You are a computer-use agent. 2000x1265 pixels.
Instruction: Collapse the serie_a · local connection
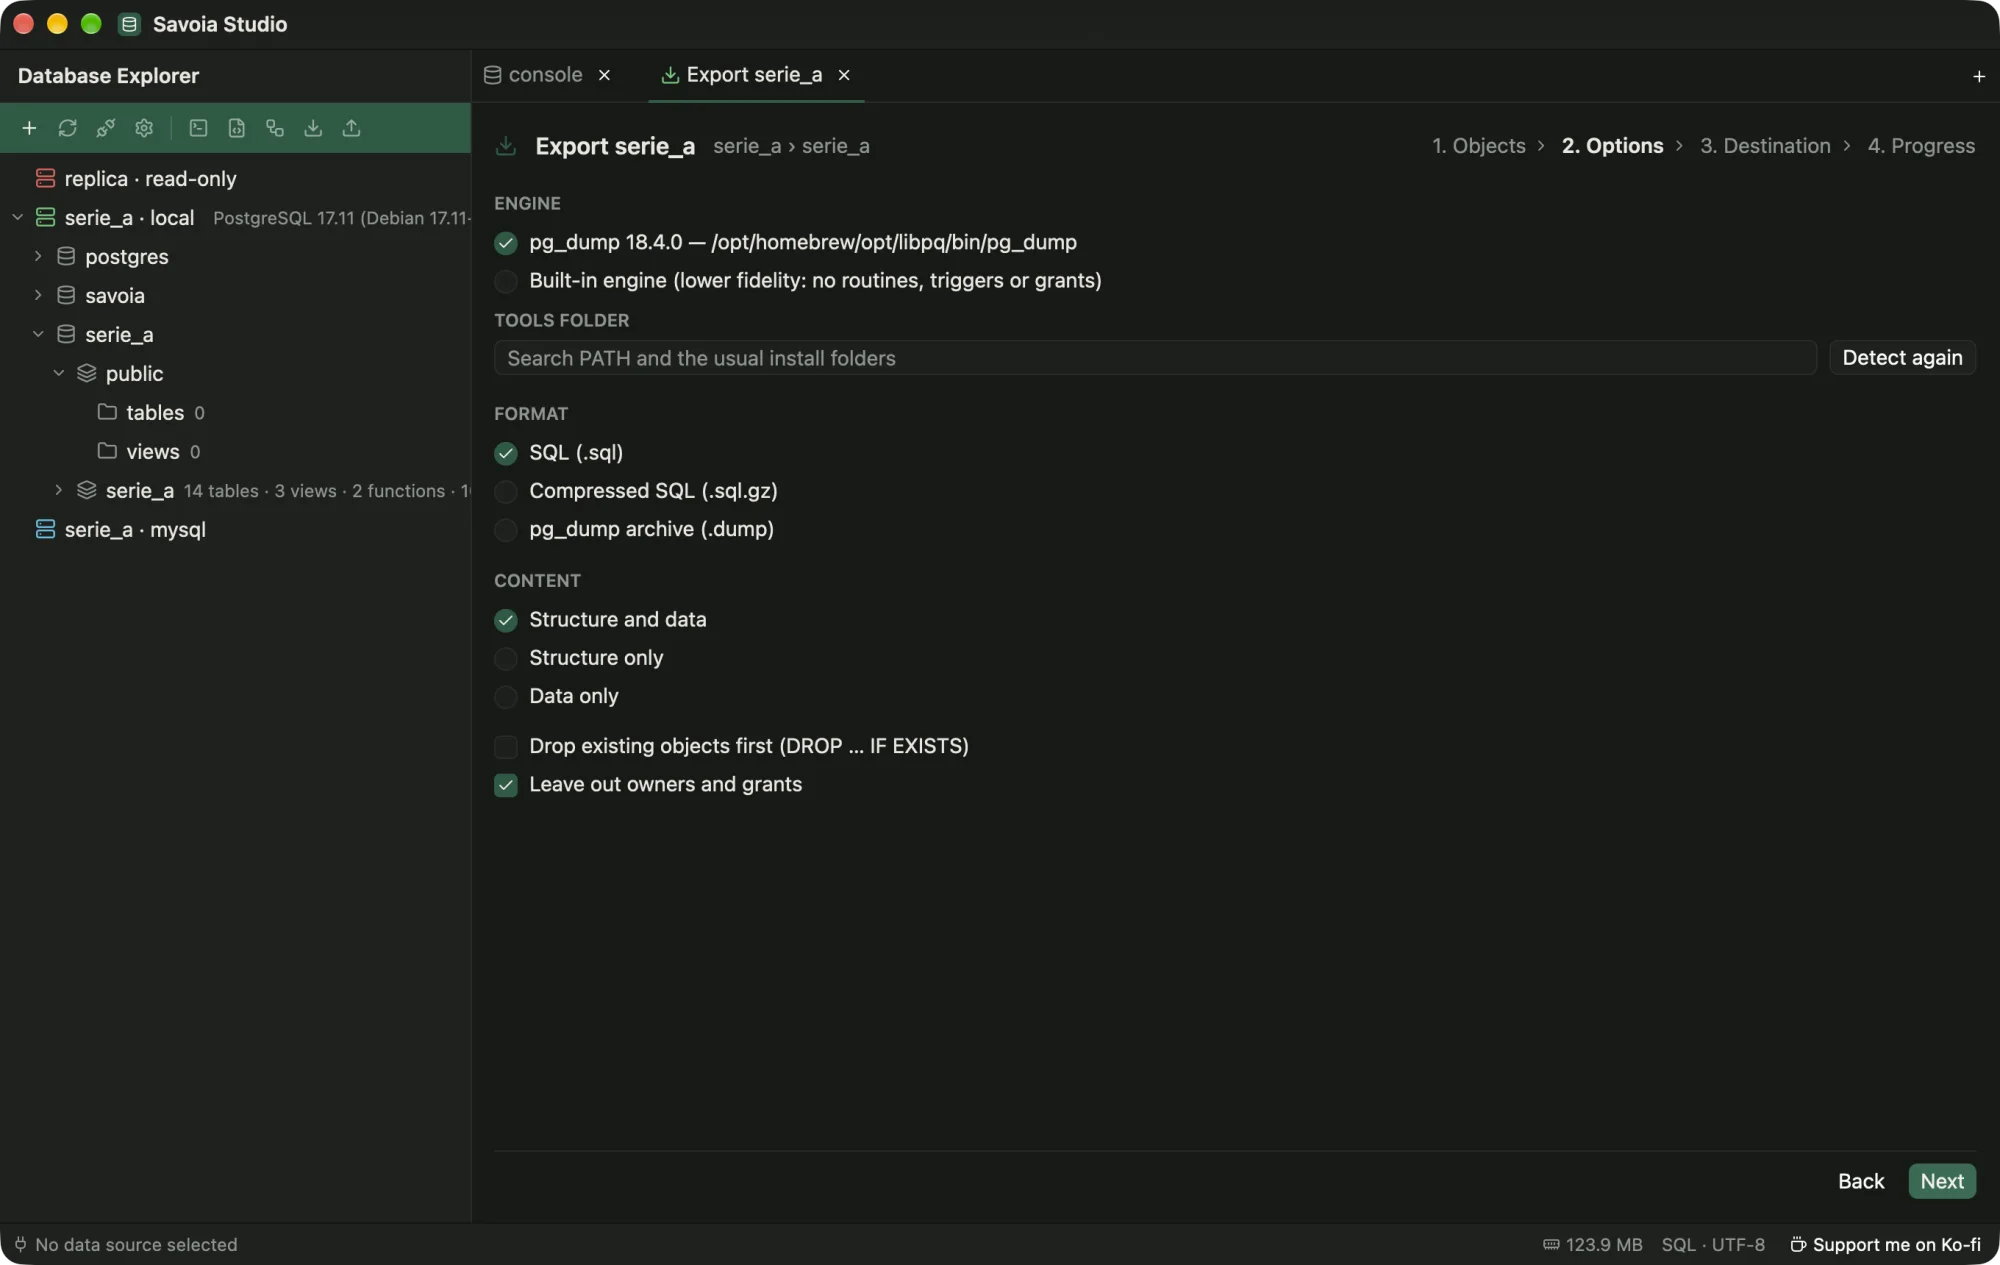[17, 217]
